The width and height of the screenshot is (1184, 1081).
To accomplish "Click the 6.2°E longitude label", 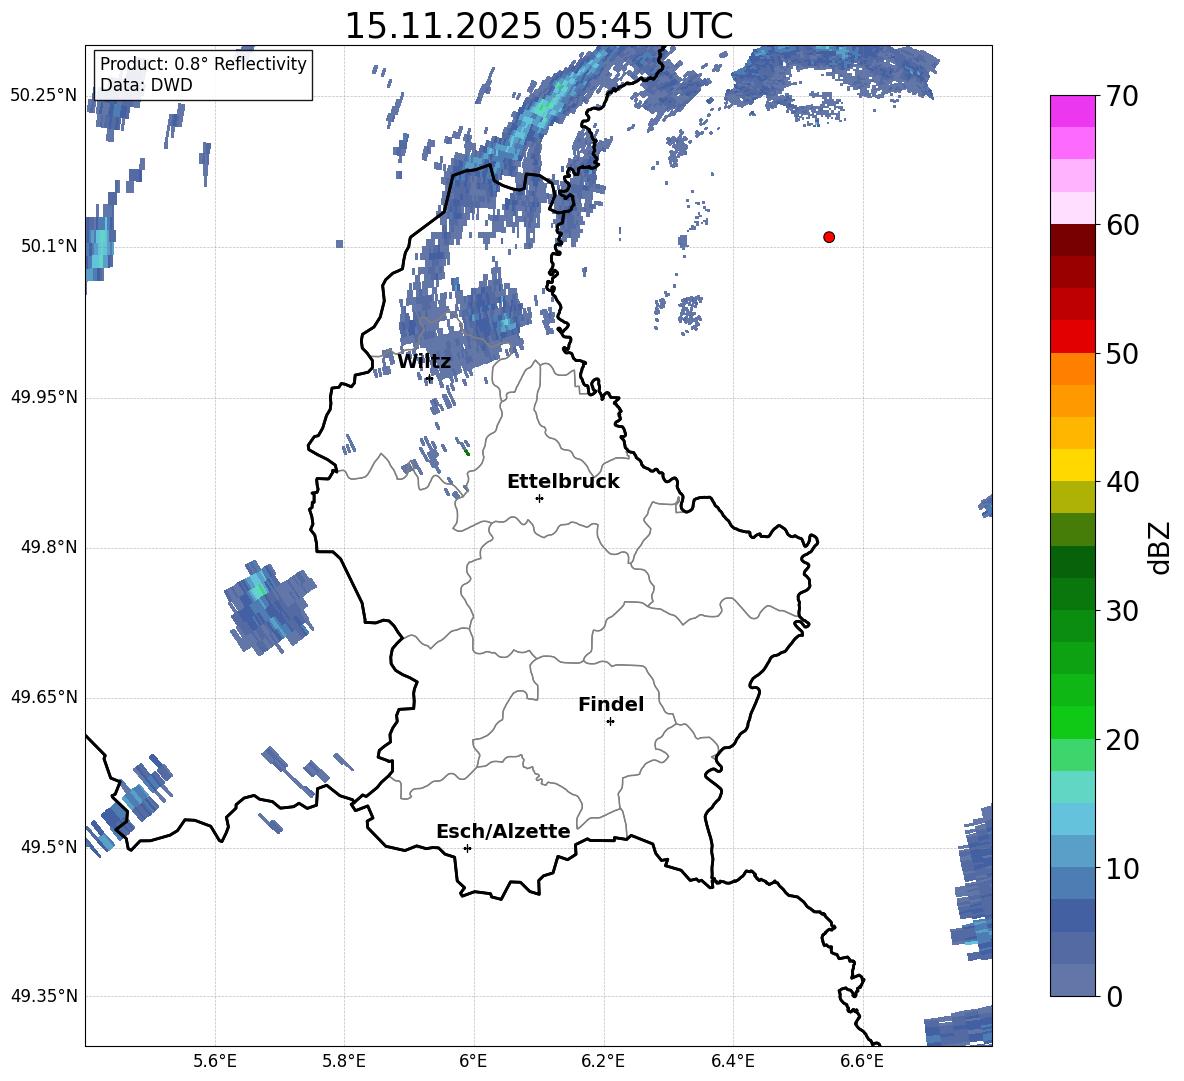I will coord(603,1062).
